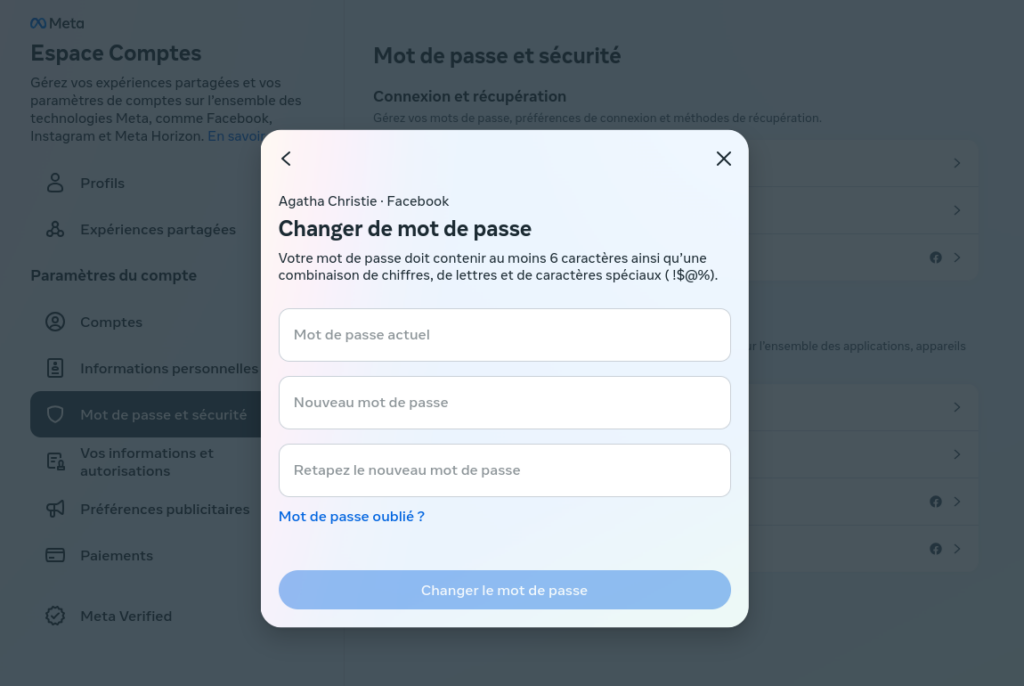
Task: Focus the Retapez le nouveau mot de passe field
Action: pos(504,470)
